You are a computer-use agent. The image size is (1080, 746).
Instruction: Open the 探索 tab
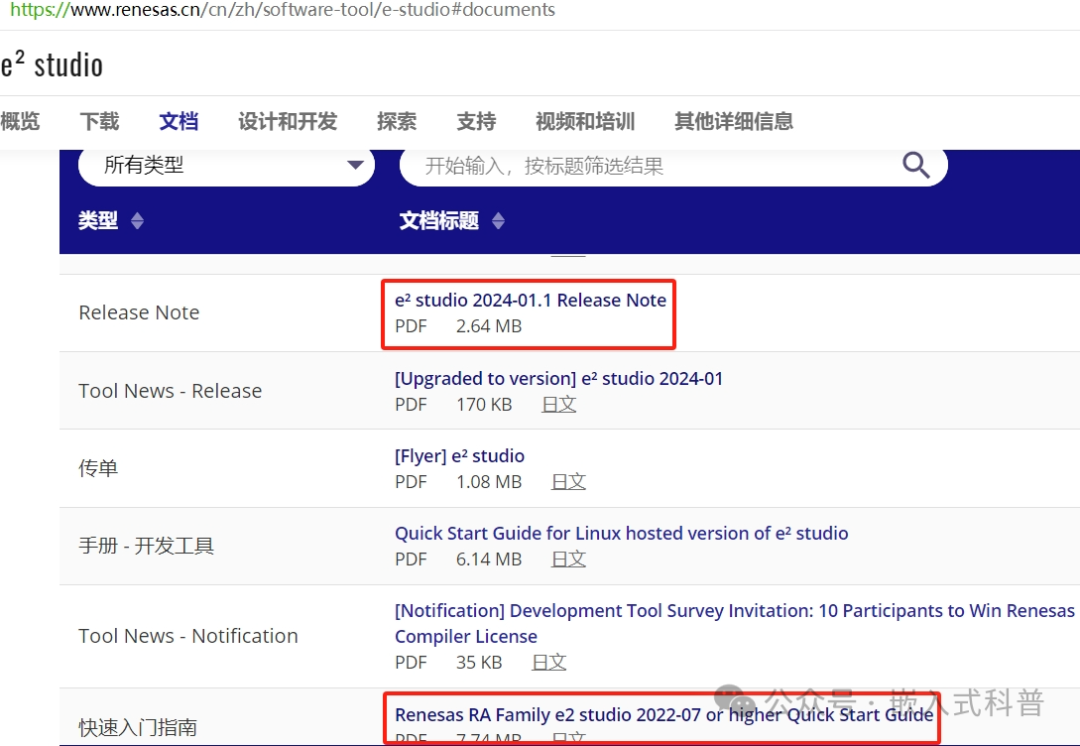click(397, 121)
